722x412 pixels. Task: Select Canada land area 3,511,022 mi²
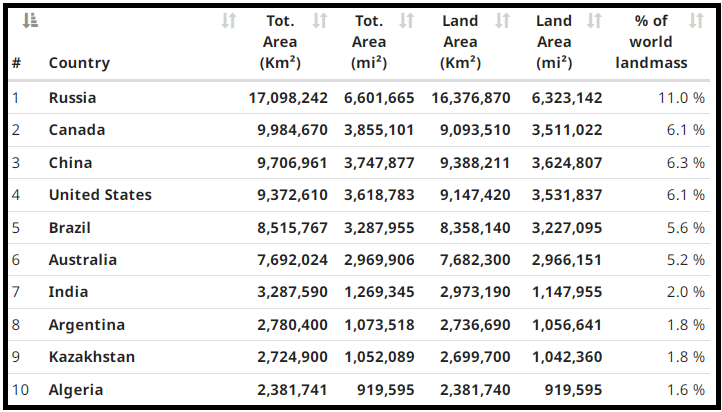pos(567,130)
